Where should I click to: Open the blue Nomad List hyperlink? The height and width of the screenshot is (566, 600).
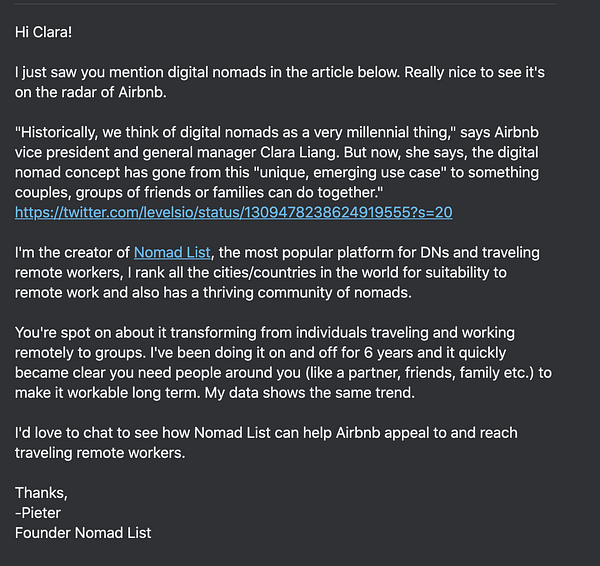tap(172, 253)
